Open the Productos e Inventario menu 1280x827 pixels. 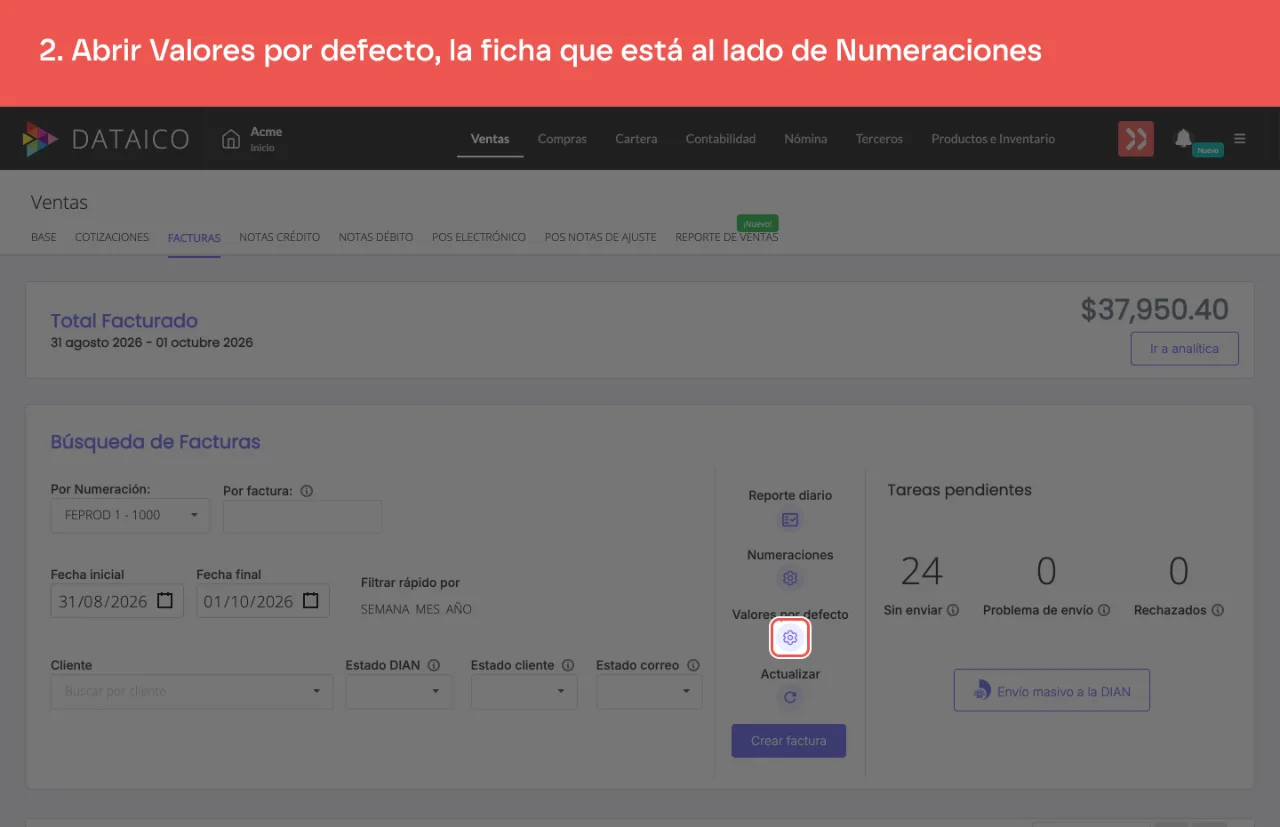click(993, 139)
